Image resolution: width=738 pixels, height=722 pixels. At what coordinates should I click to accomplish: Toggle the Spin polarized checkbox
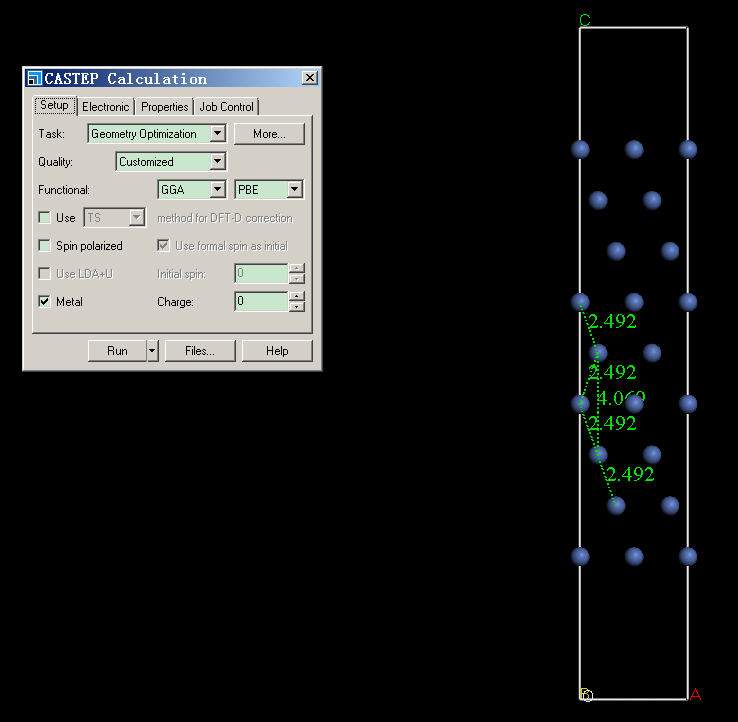pos(44,245)
